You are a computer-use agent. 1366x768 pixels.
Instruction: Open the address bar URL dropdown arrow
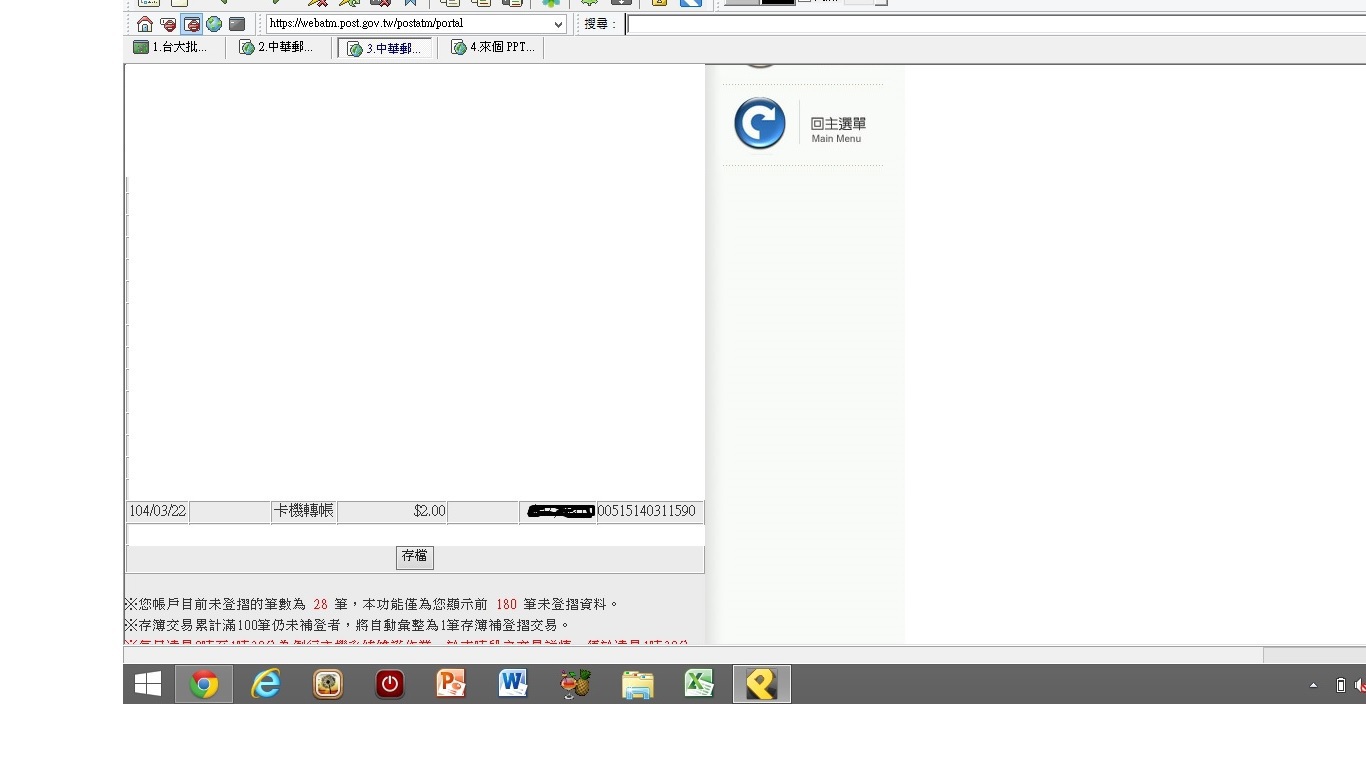click(558, 24)
